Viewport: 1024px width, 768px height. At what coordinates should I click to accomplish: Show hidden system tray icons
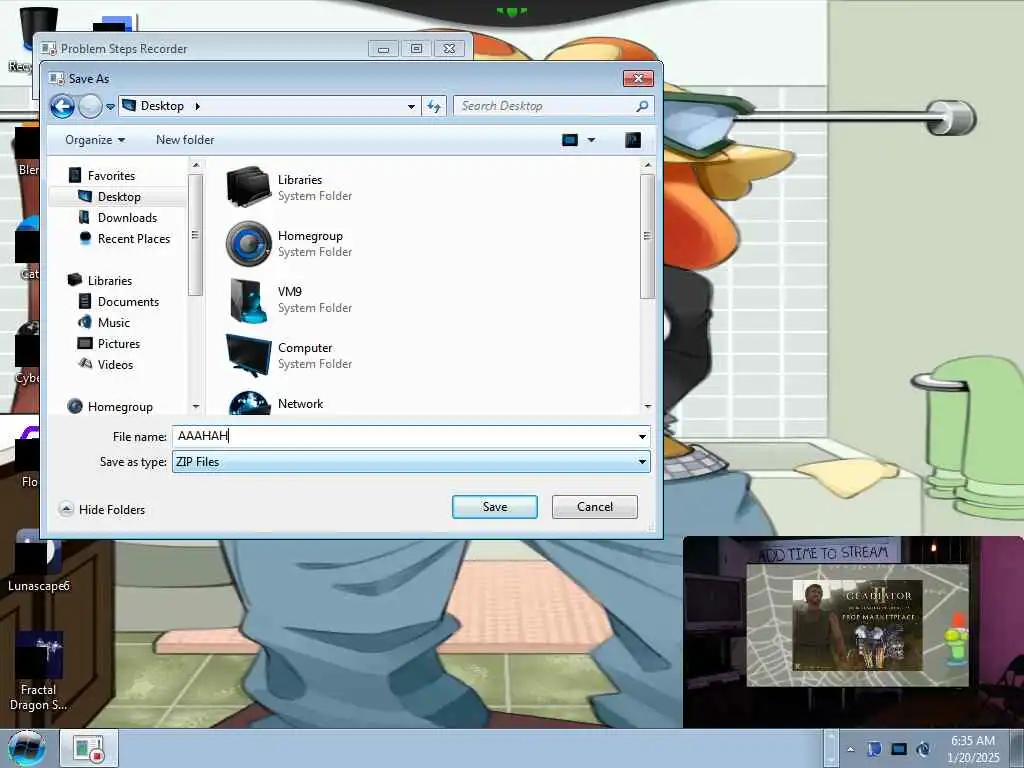click(x=850, y=750)
